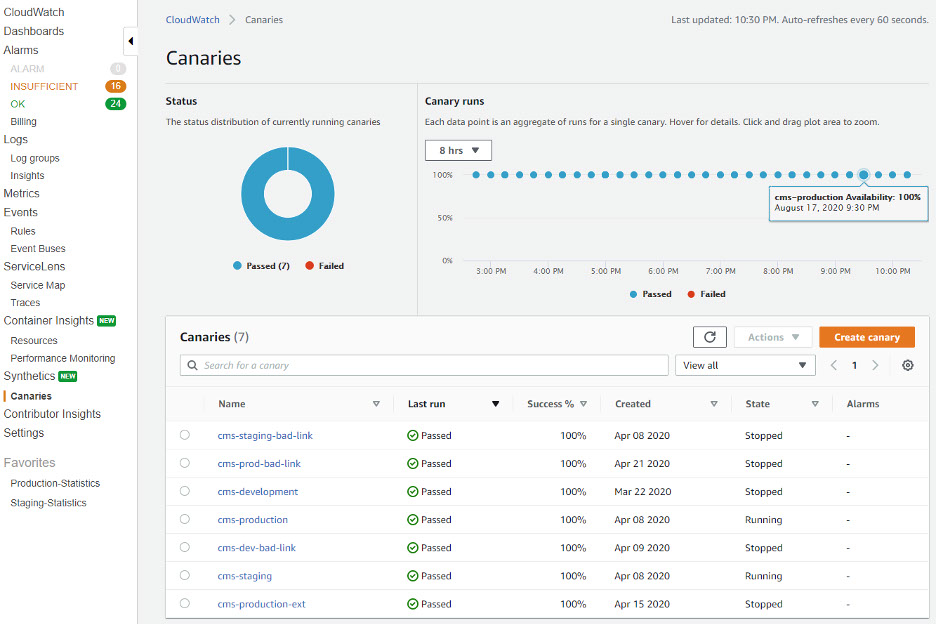Click the Name column sort arrow
The width and height of the screenshot is (936, 624).
pyautogui.click(x=376, y=404)
